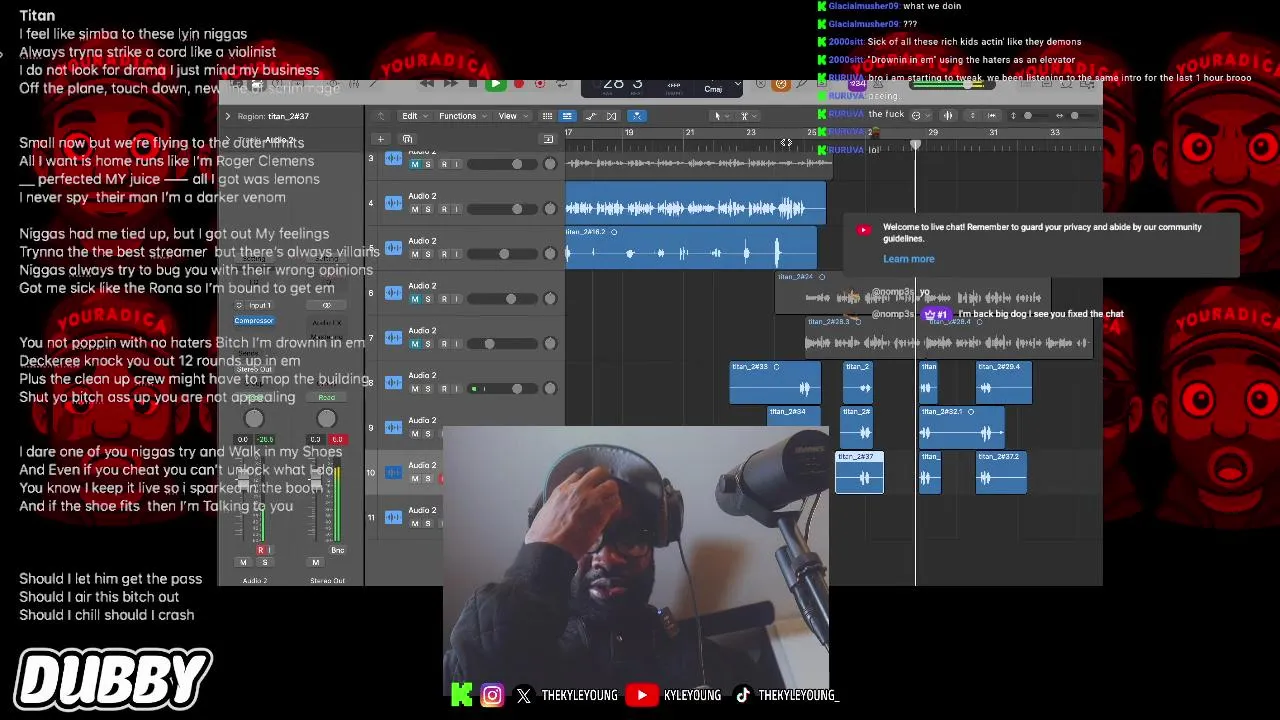Toggle input monitoring on track 4
Viewport: 1280px width, 720px height.
click(x=456, y=209)
